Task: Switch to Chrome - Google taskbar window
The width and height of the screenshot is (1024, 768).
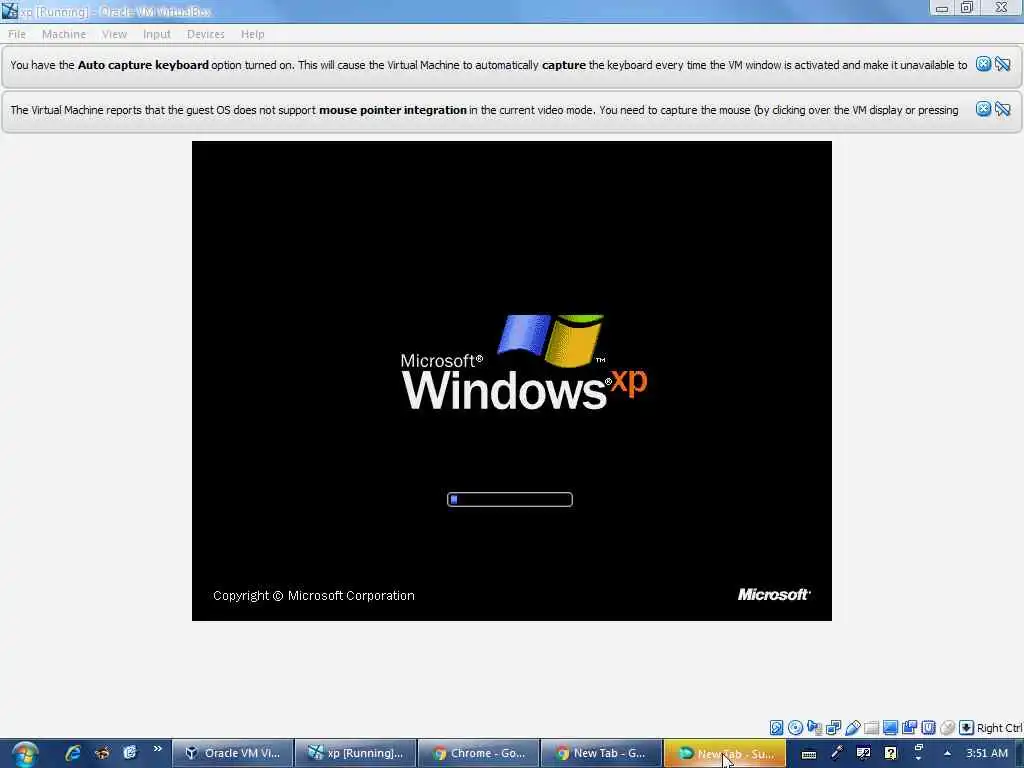Action: point(478,753)
